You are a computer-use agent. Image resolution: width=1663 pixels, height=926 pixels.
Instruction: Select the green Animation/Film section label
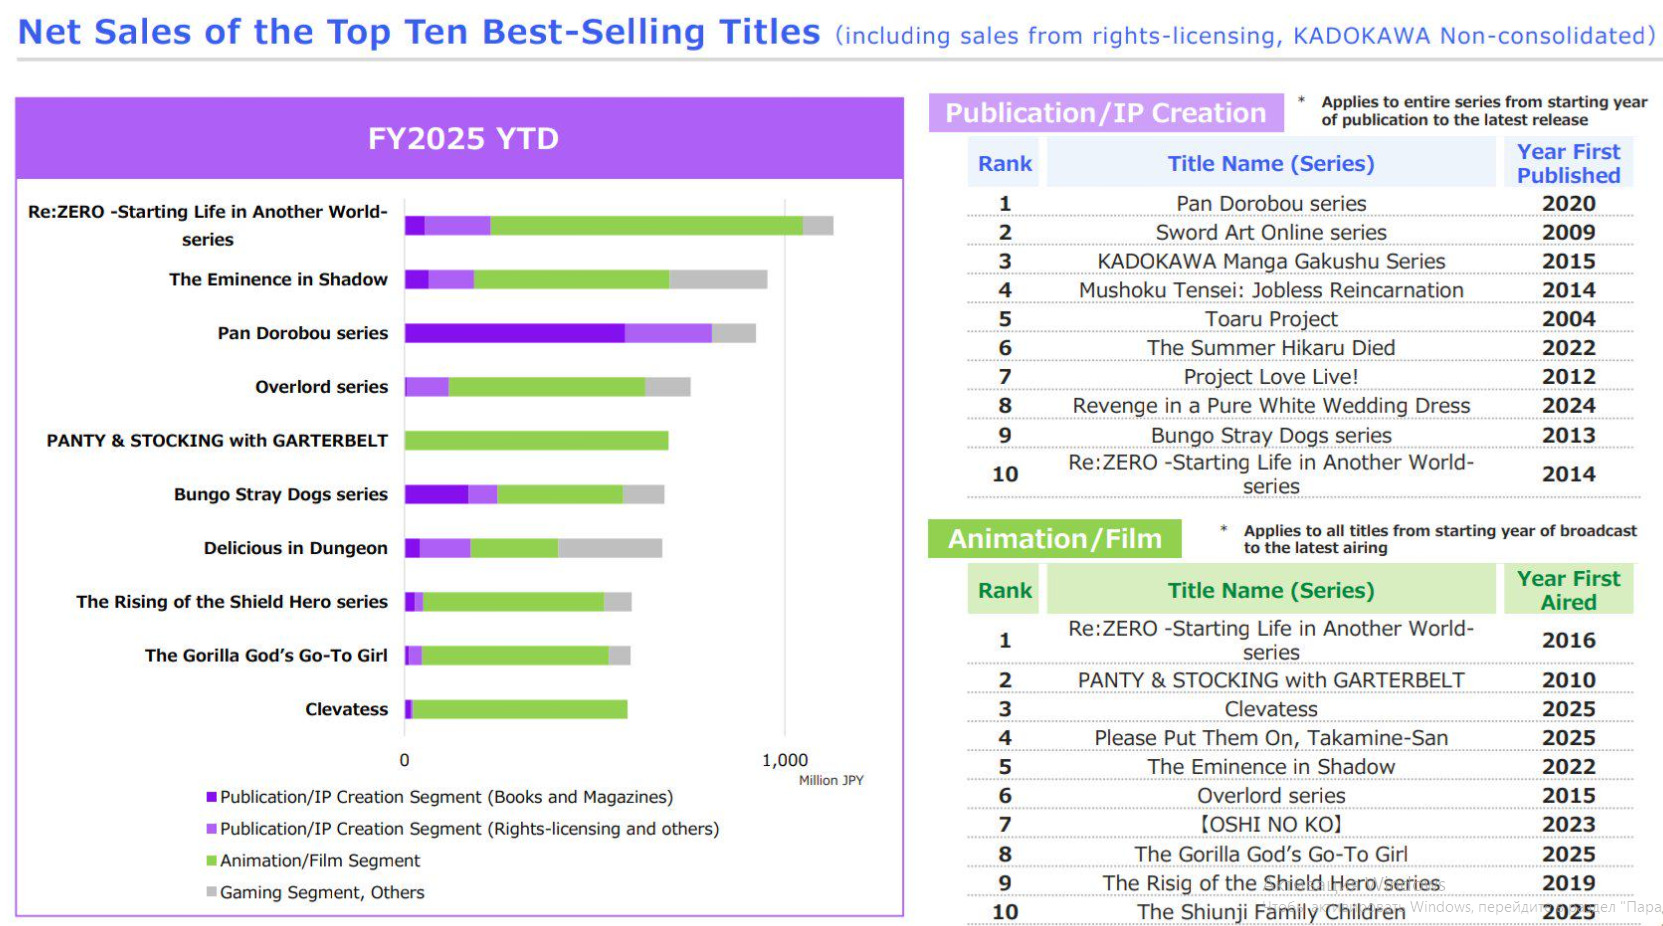[x=1054, y=539]
